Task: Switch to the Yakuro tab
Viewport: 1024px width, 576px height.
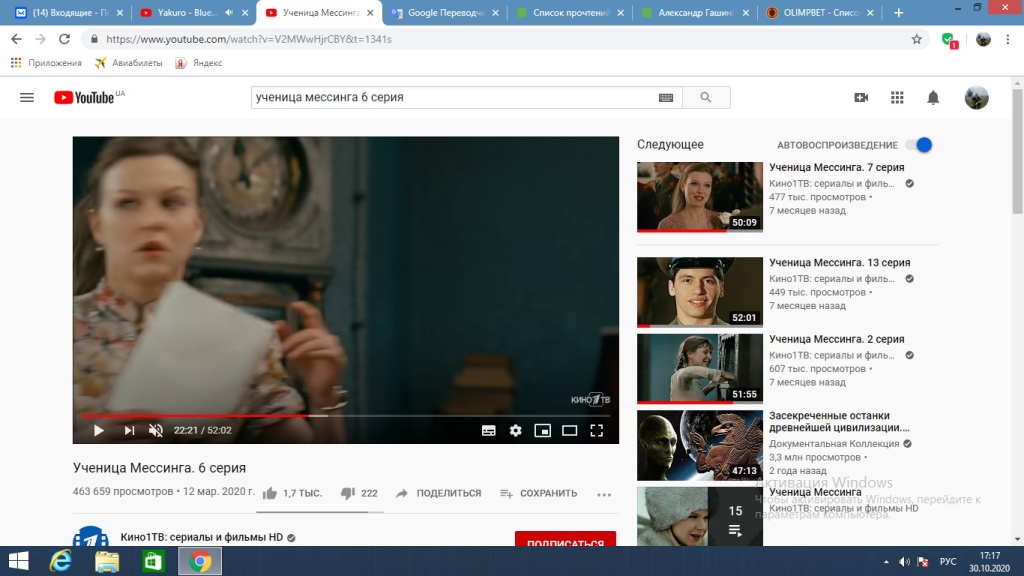Action: 186,12
